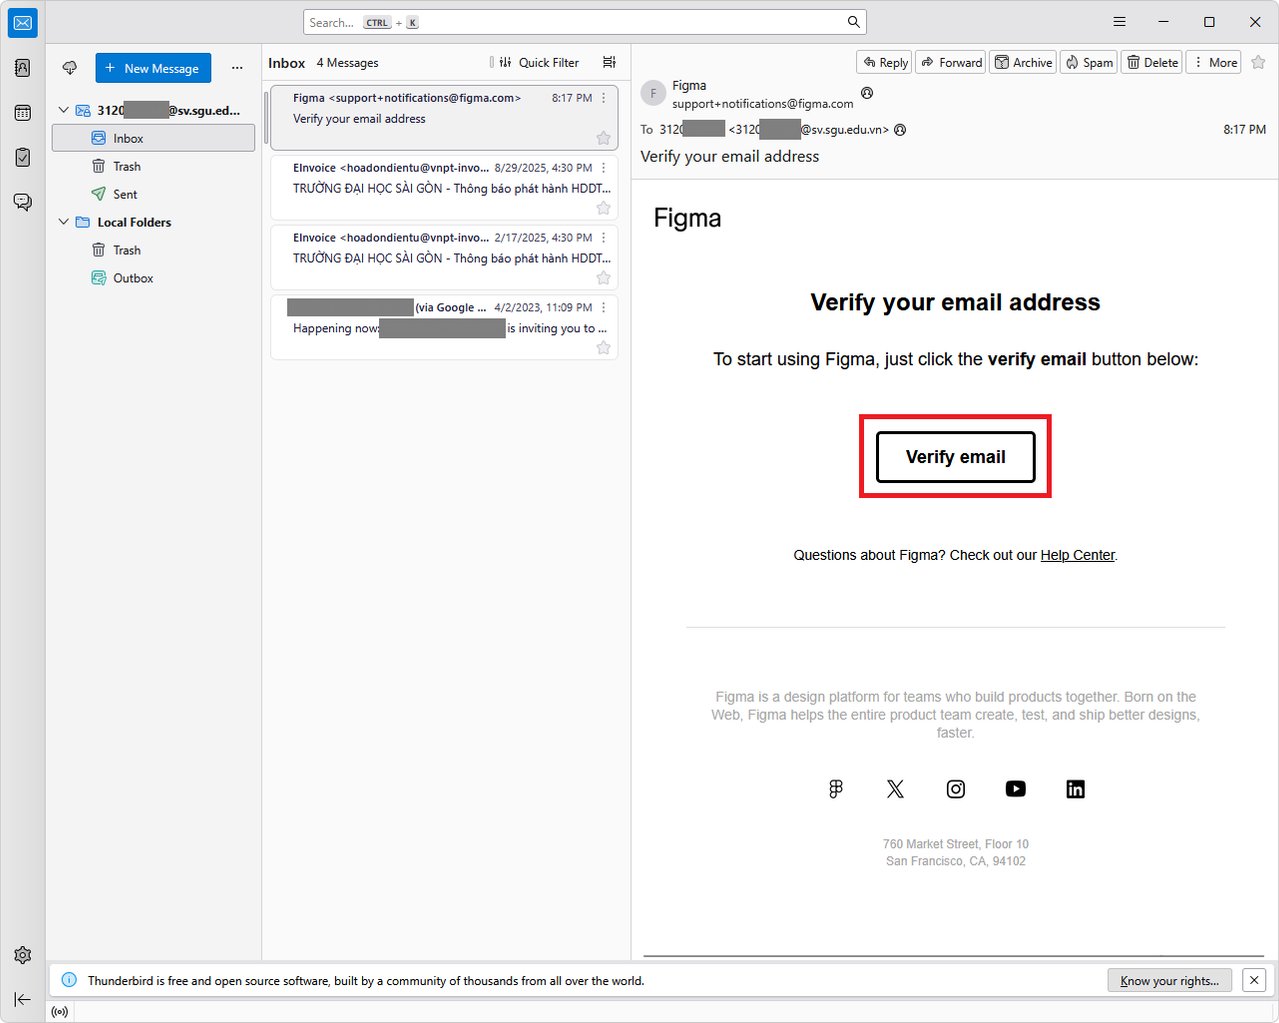1279x1023 pixels.
Task: Forward the Figma email
Action: pos(951,62)
